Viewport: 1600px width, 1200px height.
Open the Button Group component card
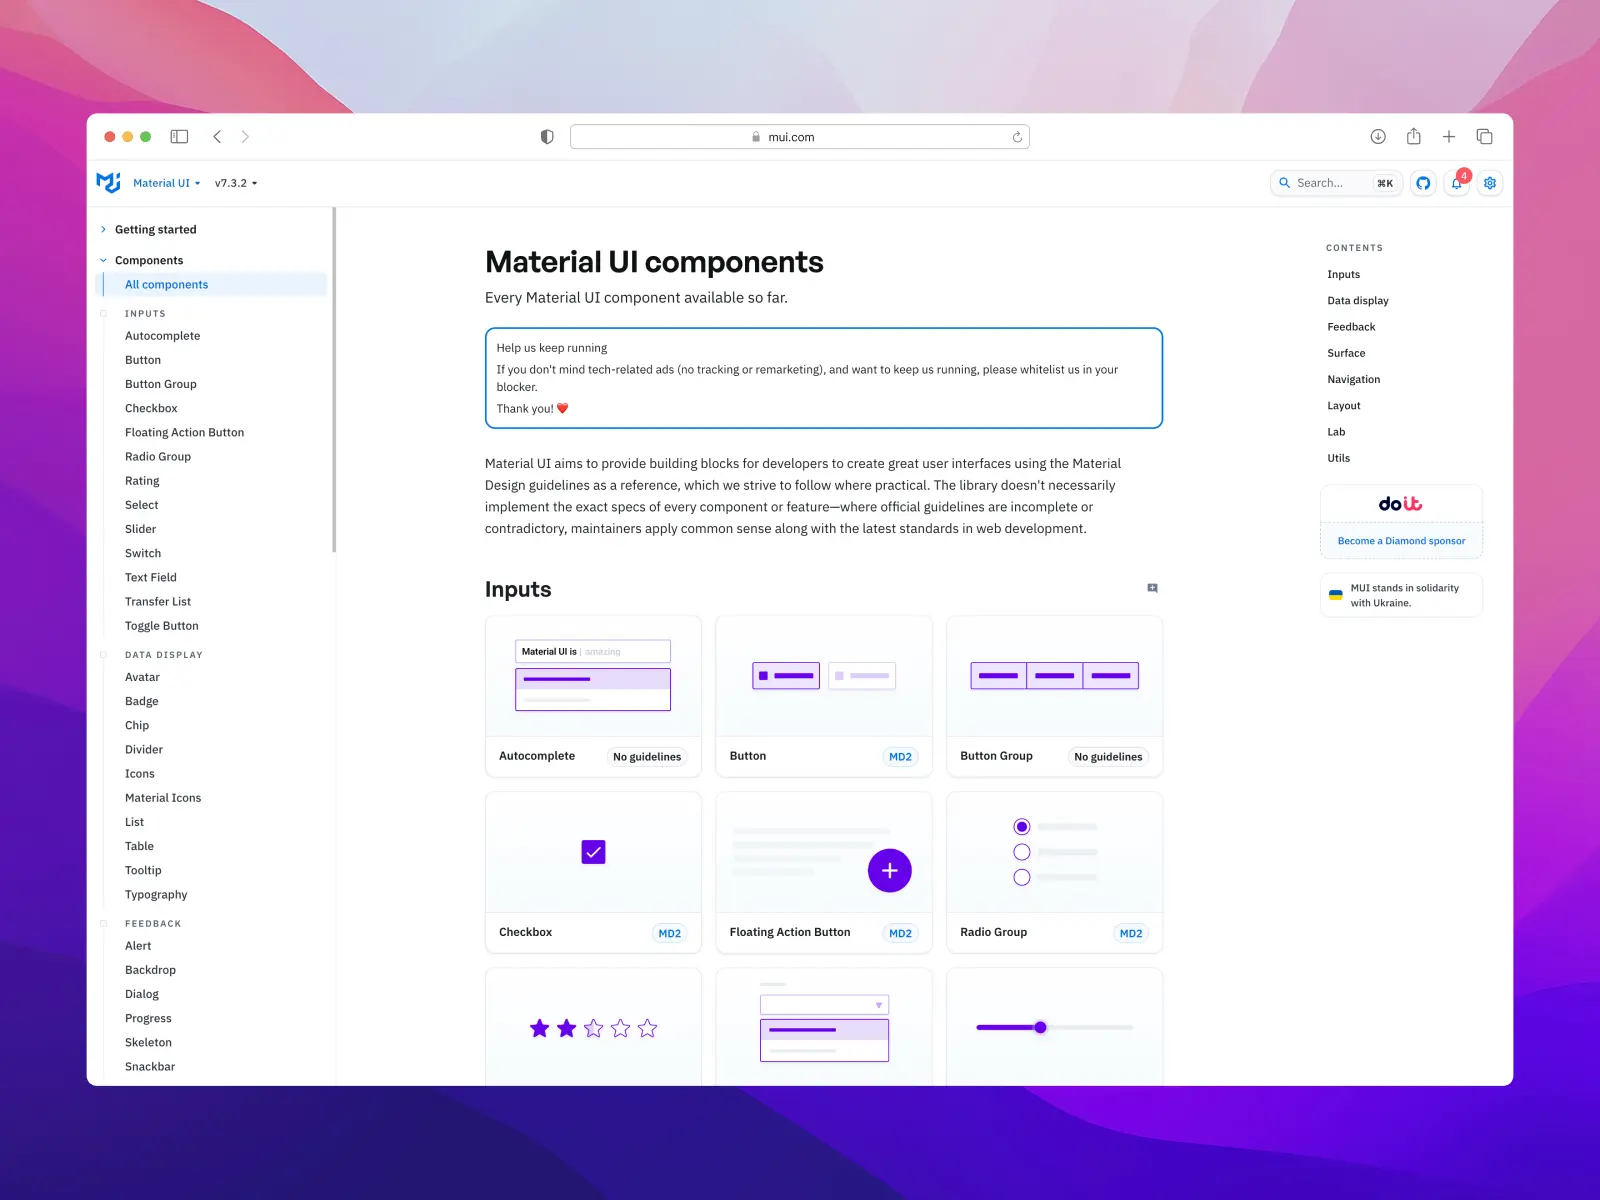point(1054,696)
